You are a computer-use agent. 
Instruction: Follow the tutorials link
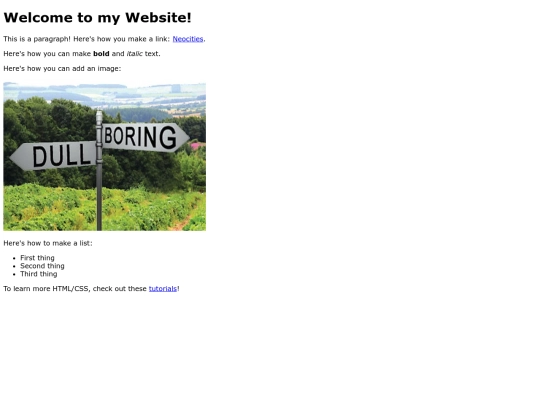point(163,289)
